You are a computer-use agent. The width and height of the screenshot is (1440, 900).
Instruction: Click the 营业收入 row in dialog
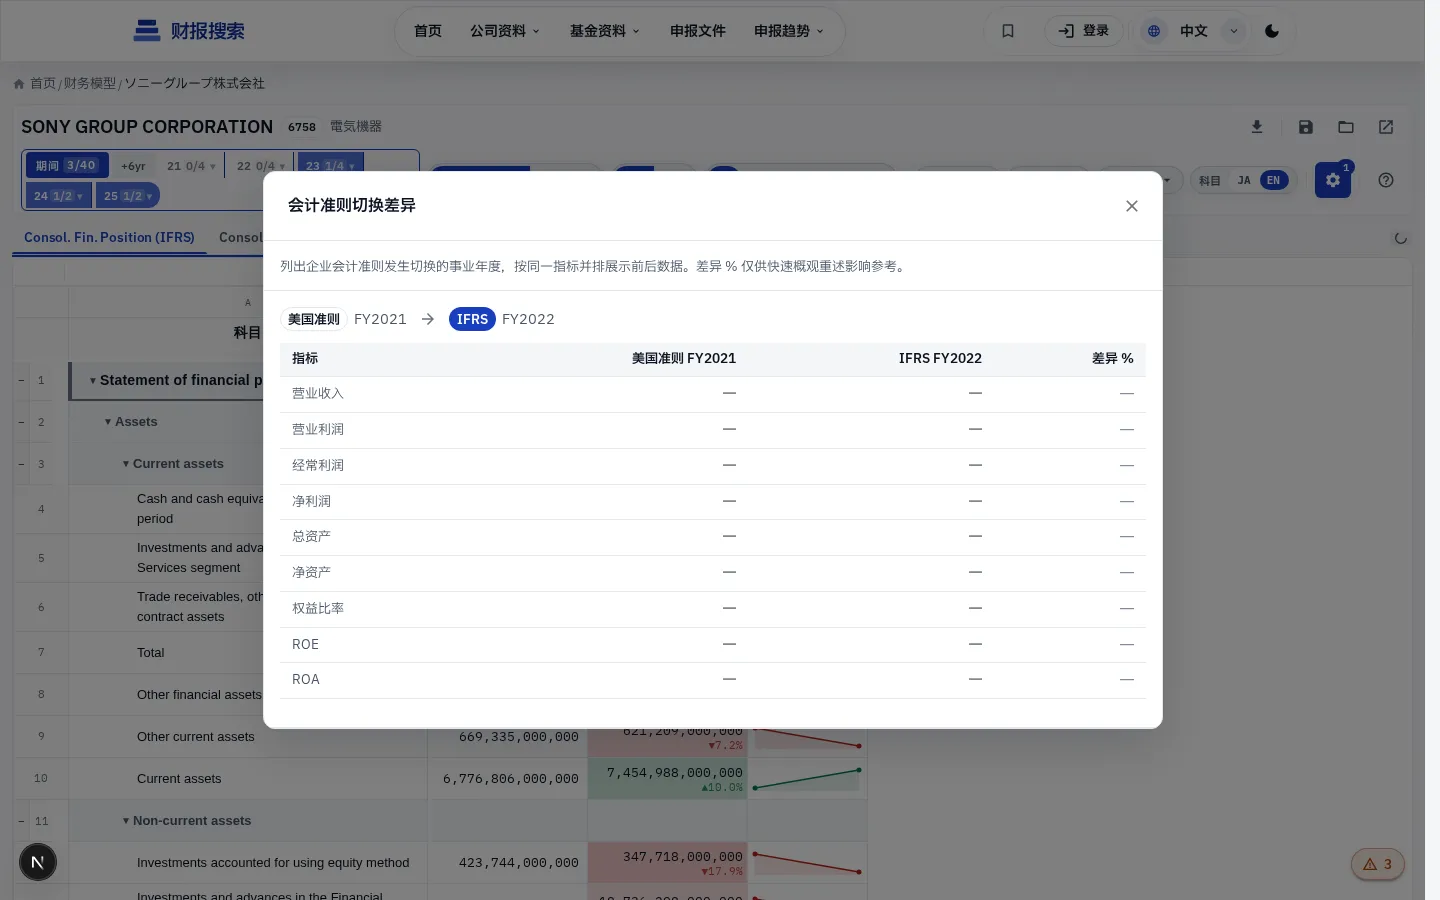point(713,394)
